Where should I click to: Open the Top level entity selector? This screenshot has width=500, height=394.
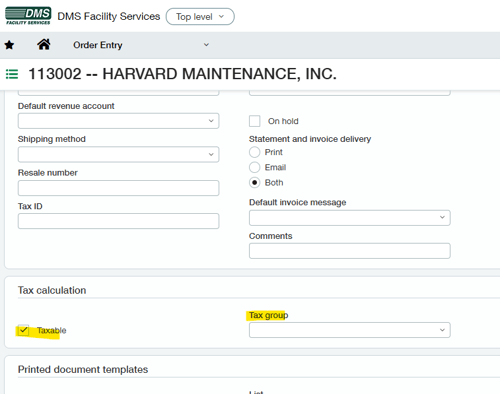coord(200,17)
